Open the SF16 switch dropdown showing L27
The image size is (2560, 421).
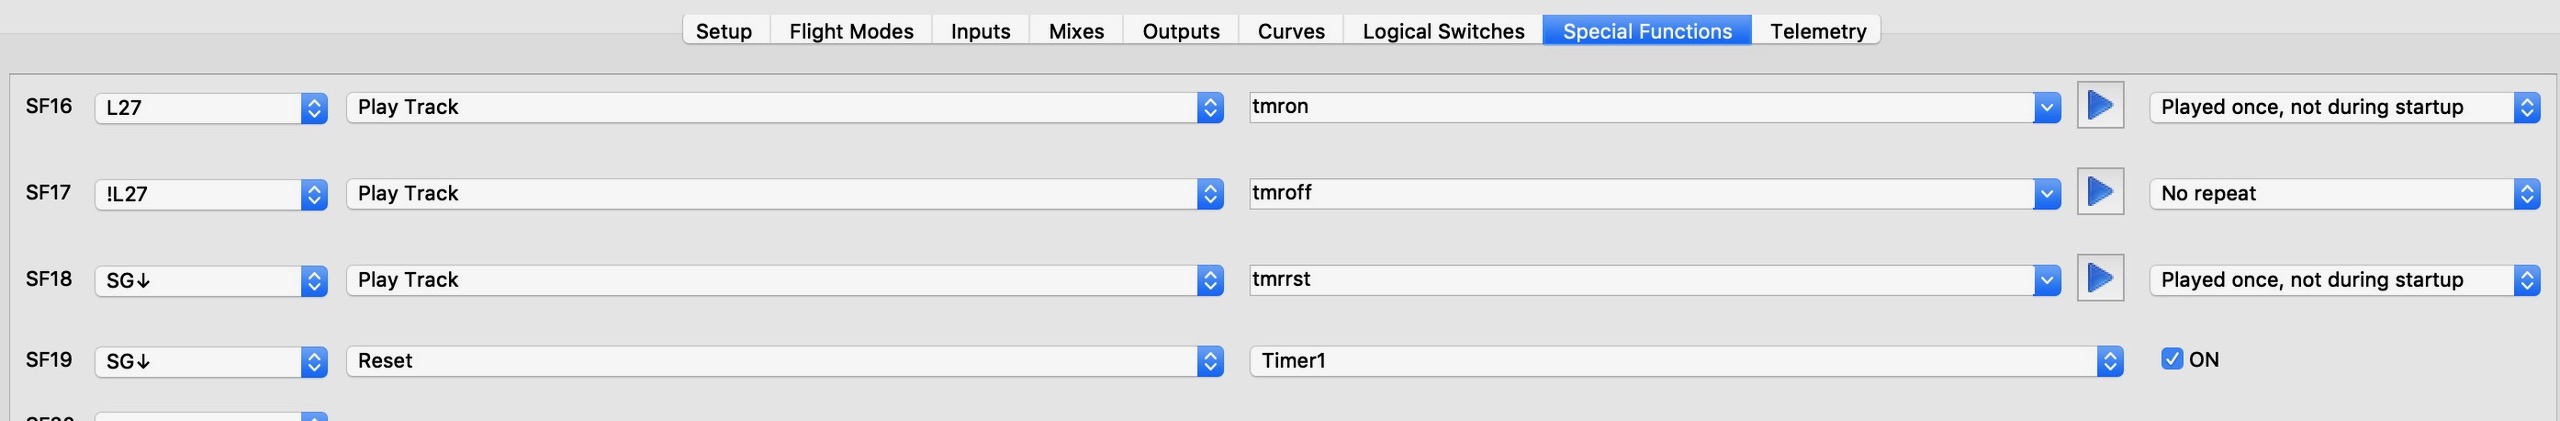click(211, 108)
